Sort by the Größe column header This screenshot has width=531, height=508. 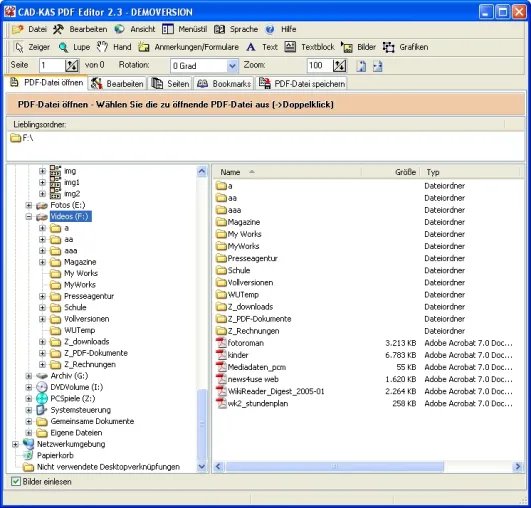390,172
